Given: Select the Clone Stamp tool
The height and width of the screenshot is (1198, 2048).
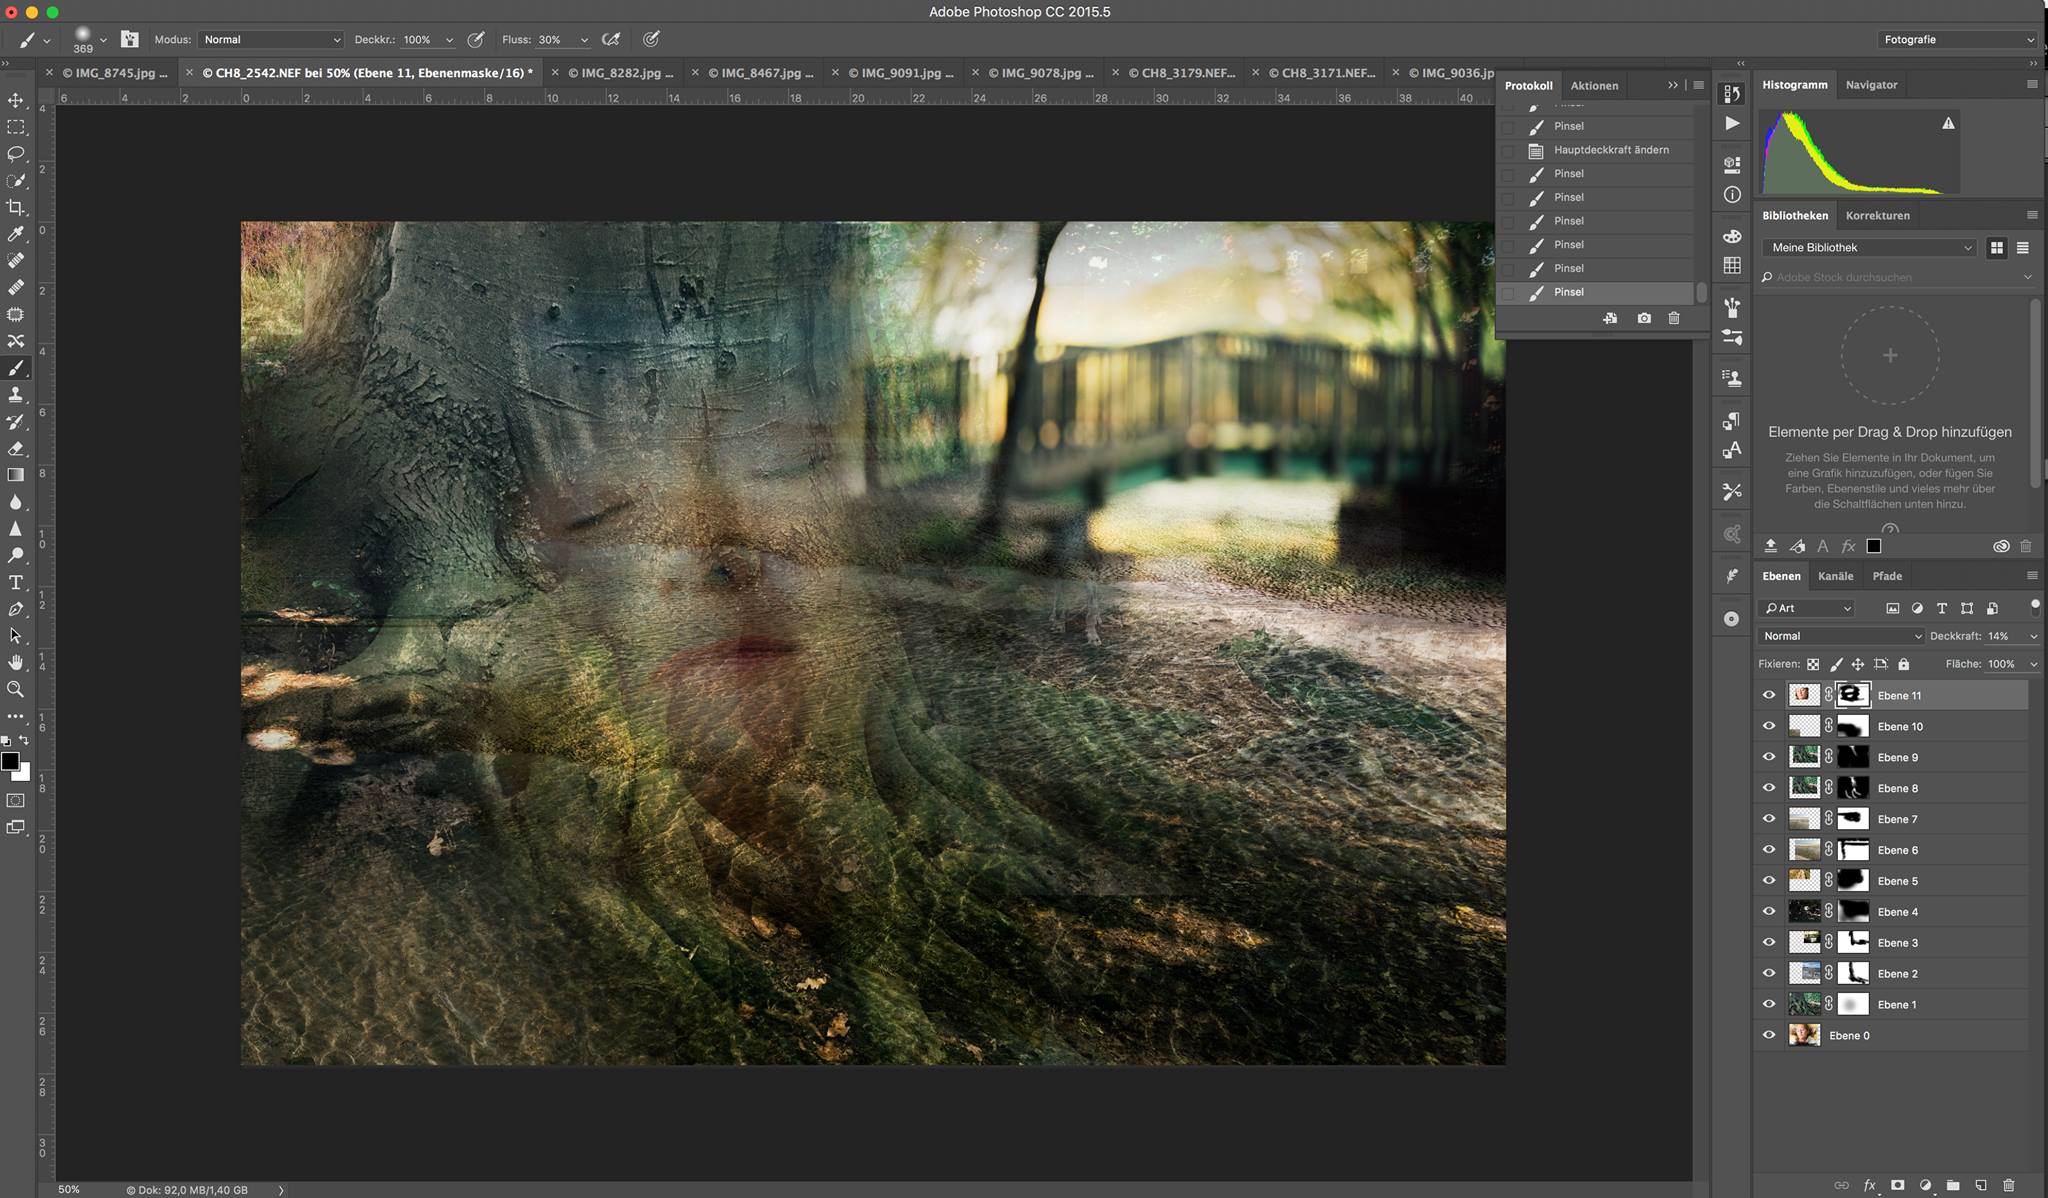Looking at the screenshot, I should tap(16, 395).
